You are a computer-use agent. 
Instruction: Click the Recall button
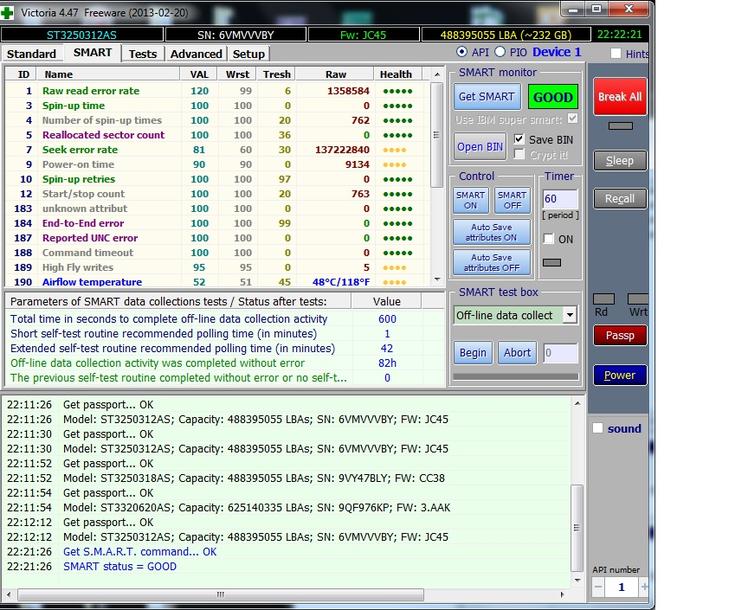pyautogui.click(x=620, y=199)
